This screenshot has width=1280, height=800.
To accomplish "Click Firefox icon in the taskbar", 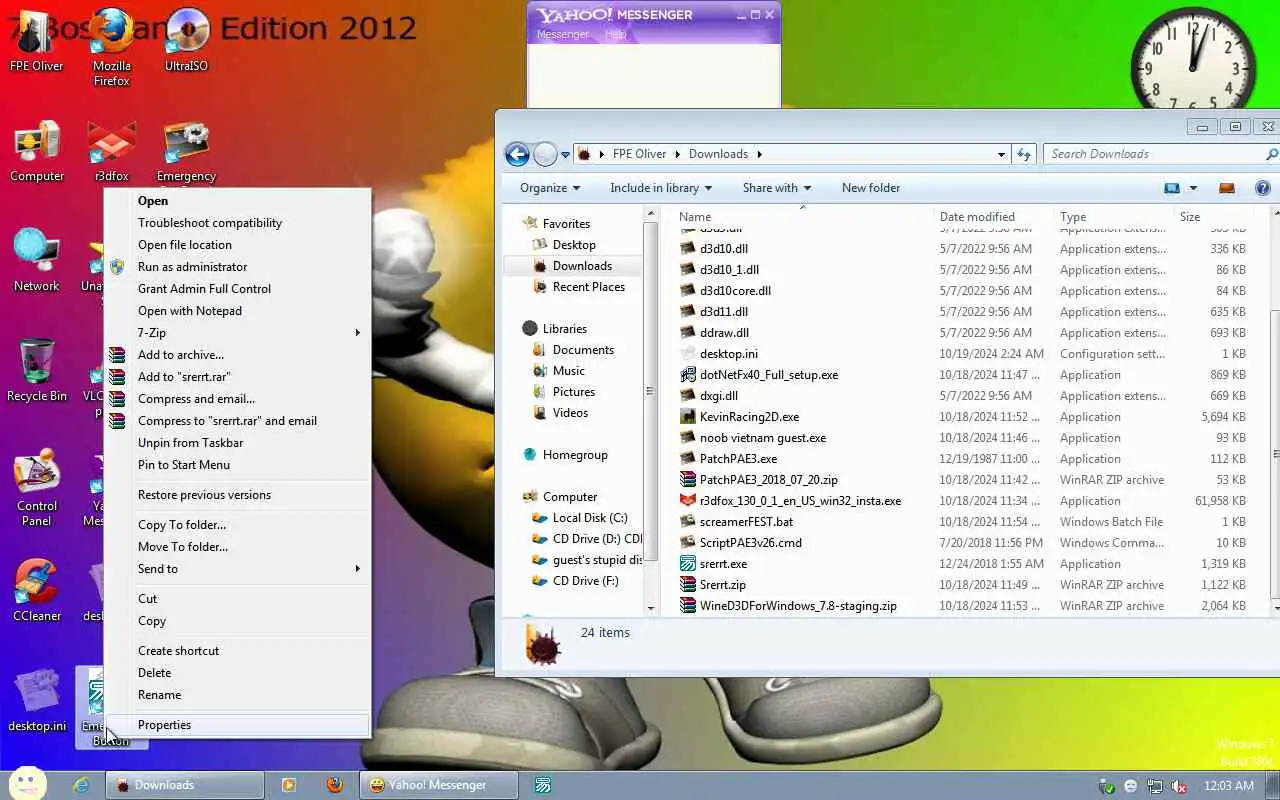I will (334, 785).
